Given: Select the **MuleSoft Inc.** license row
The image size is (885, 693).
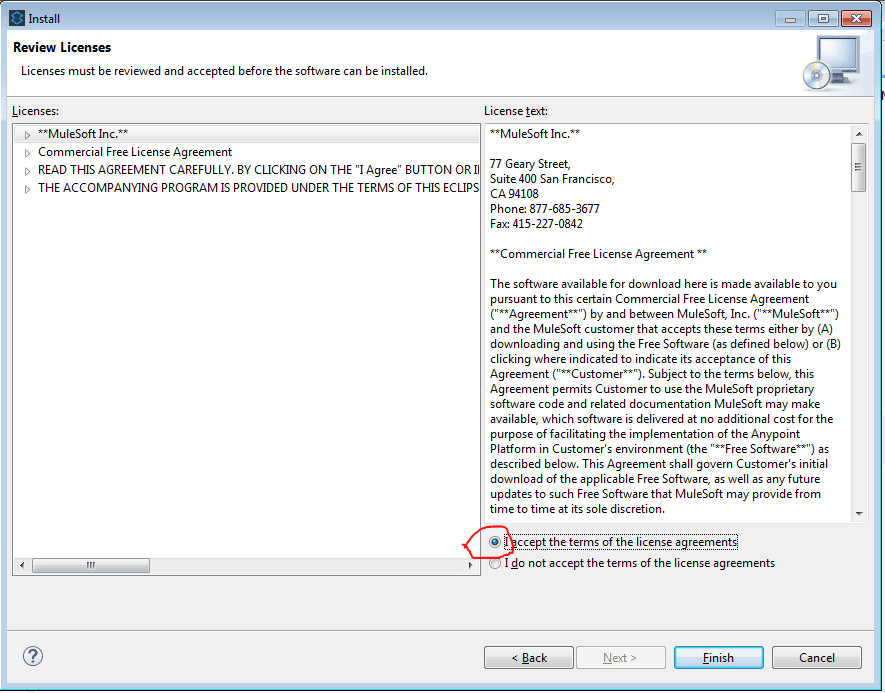Looking at the screenshot, I should click(247, 134).
